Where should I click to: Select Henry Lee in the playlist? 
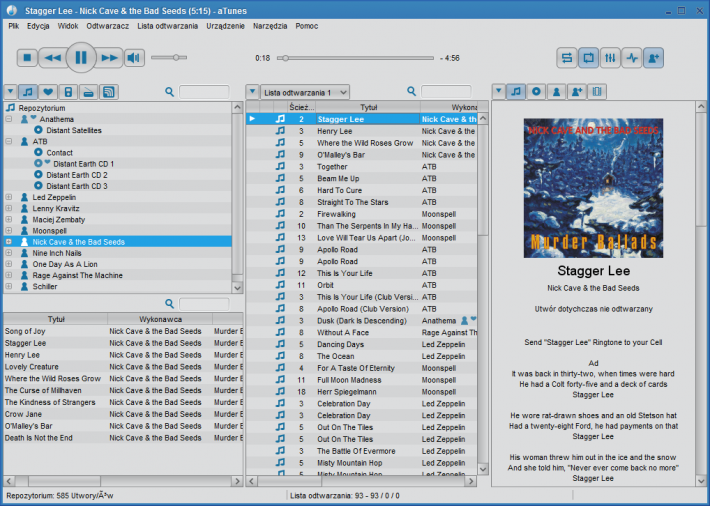(361, 131)
